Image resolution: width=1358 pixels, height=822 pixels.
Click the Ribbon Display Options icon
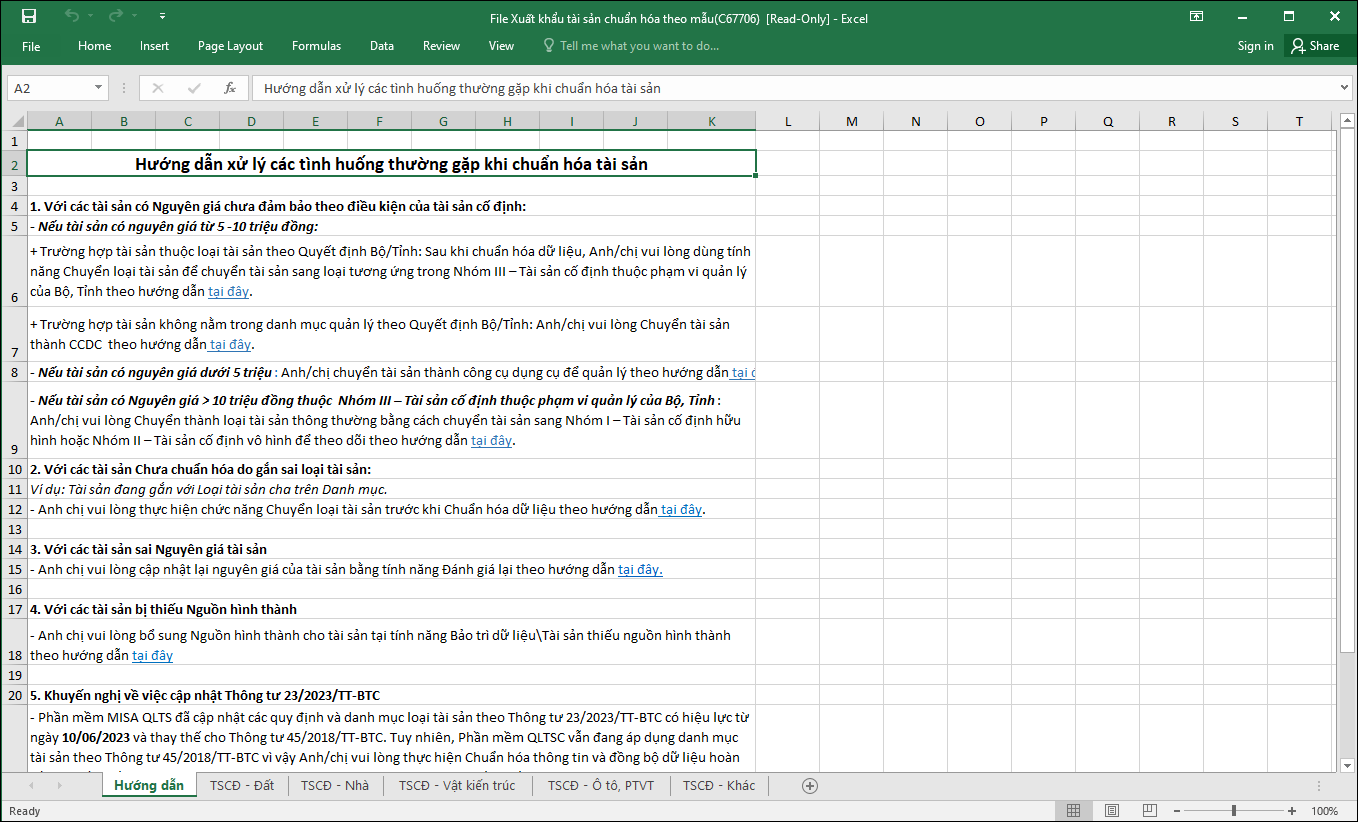[x=1196, y=16]
